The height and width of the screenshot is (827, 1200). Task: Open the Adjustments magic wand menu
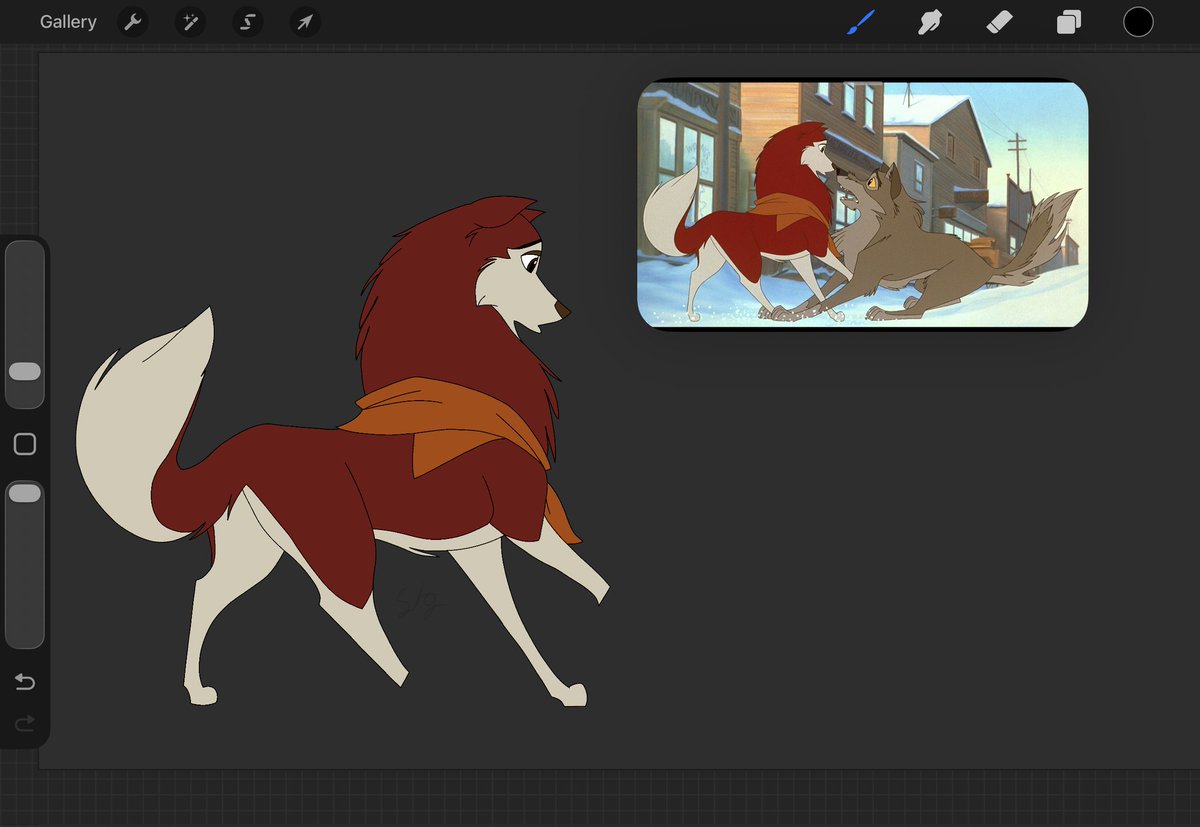tap(189, 22)
